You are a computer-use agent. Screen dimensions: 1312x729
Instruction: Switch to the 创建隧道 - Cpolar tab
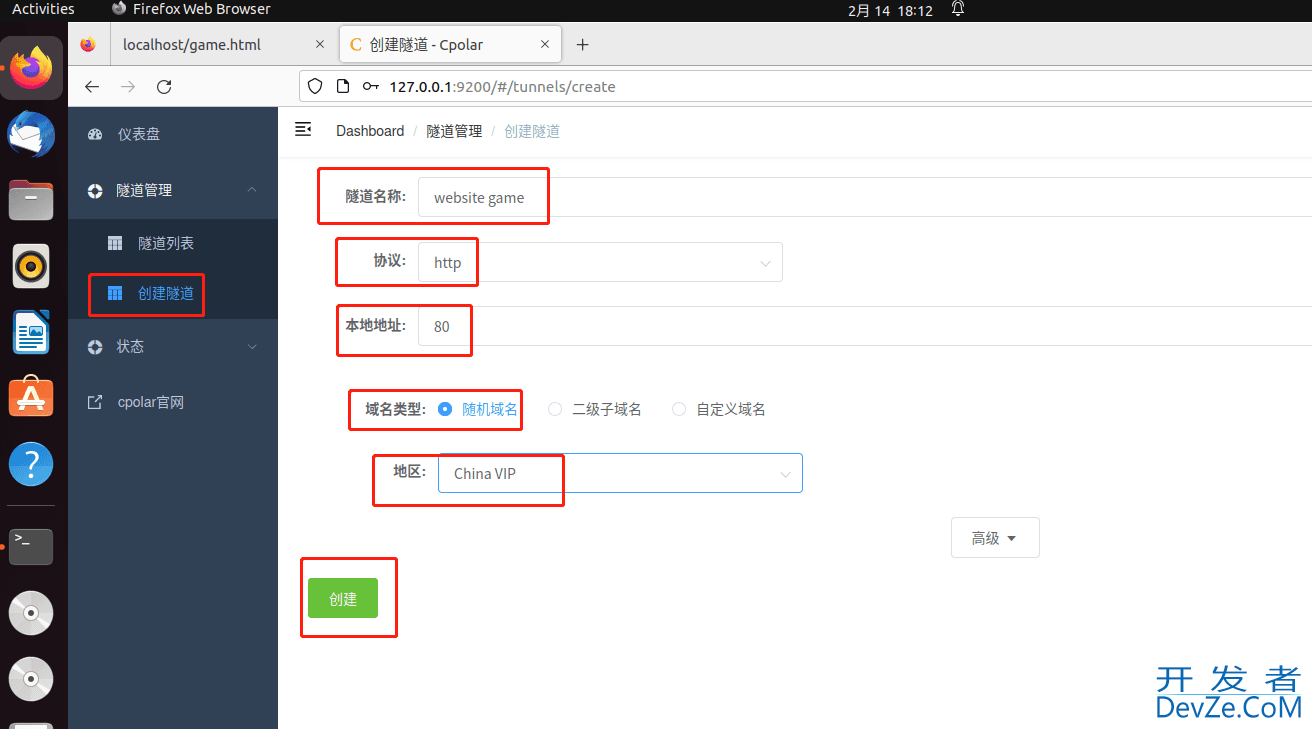tap(451, 45)
